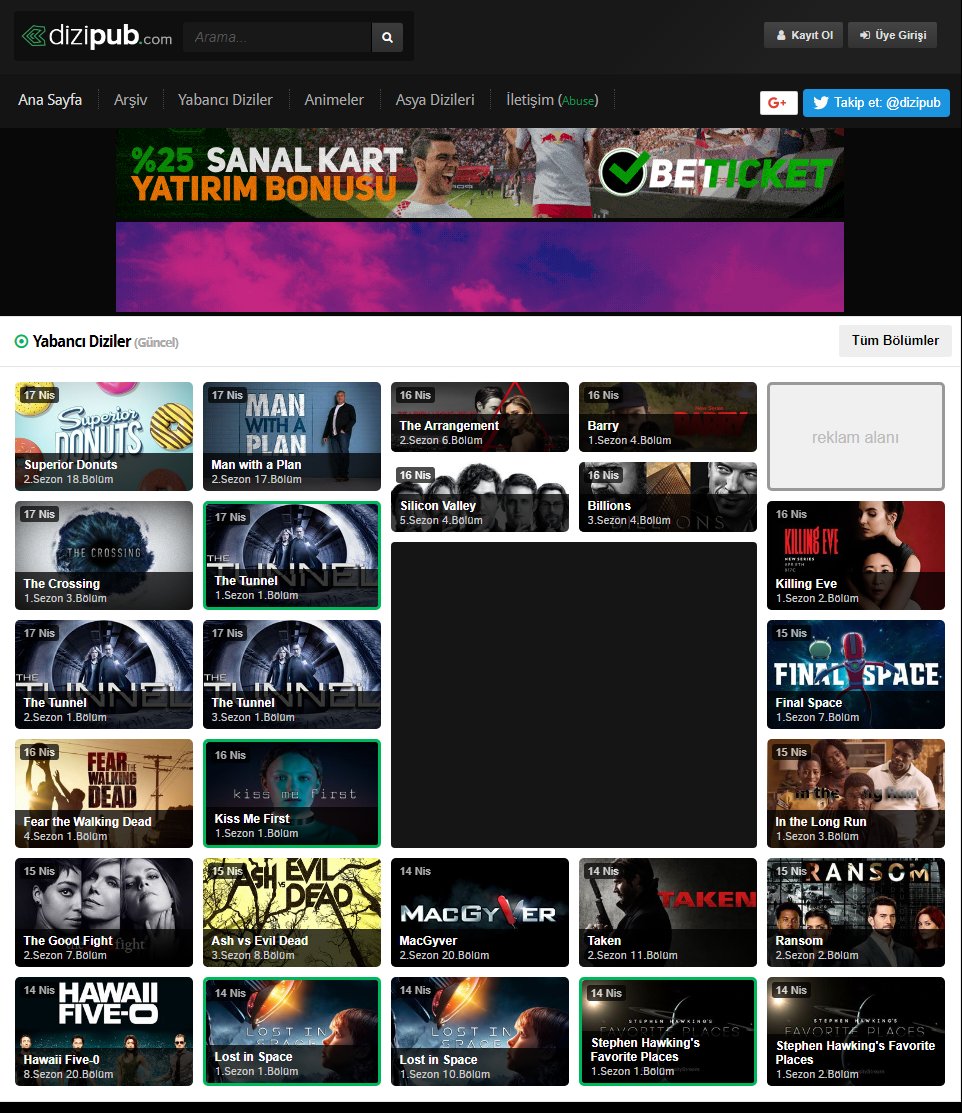Open Man with a Plan episode

(292, 436)
